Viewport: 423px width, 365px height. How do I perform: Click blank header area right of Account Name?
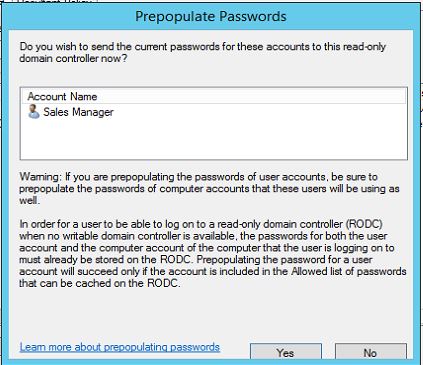pyautogui.click(x=252, y=97)
